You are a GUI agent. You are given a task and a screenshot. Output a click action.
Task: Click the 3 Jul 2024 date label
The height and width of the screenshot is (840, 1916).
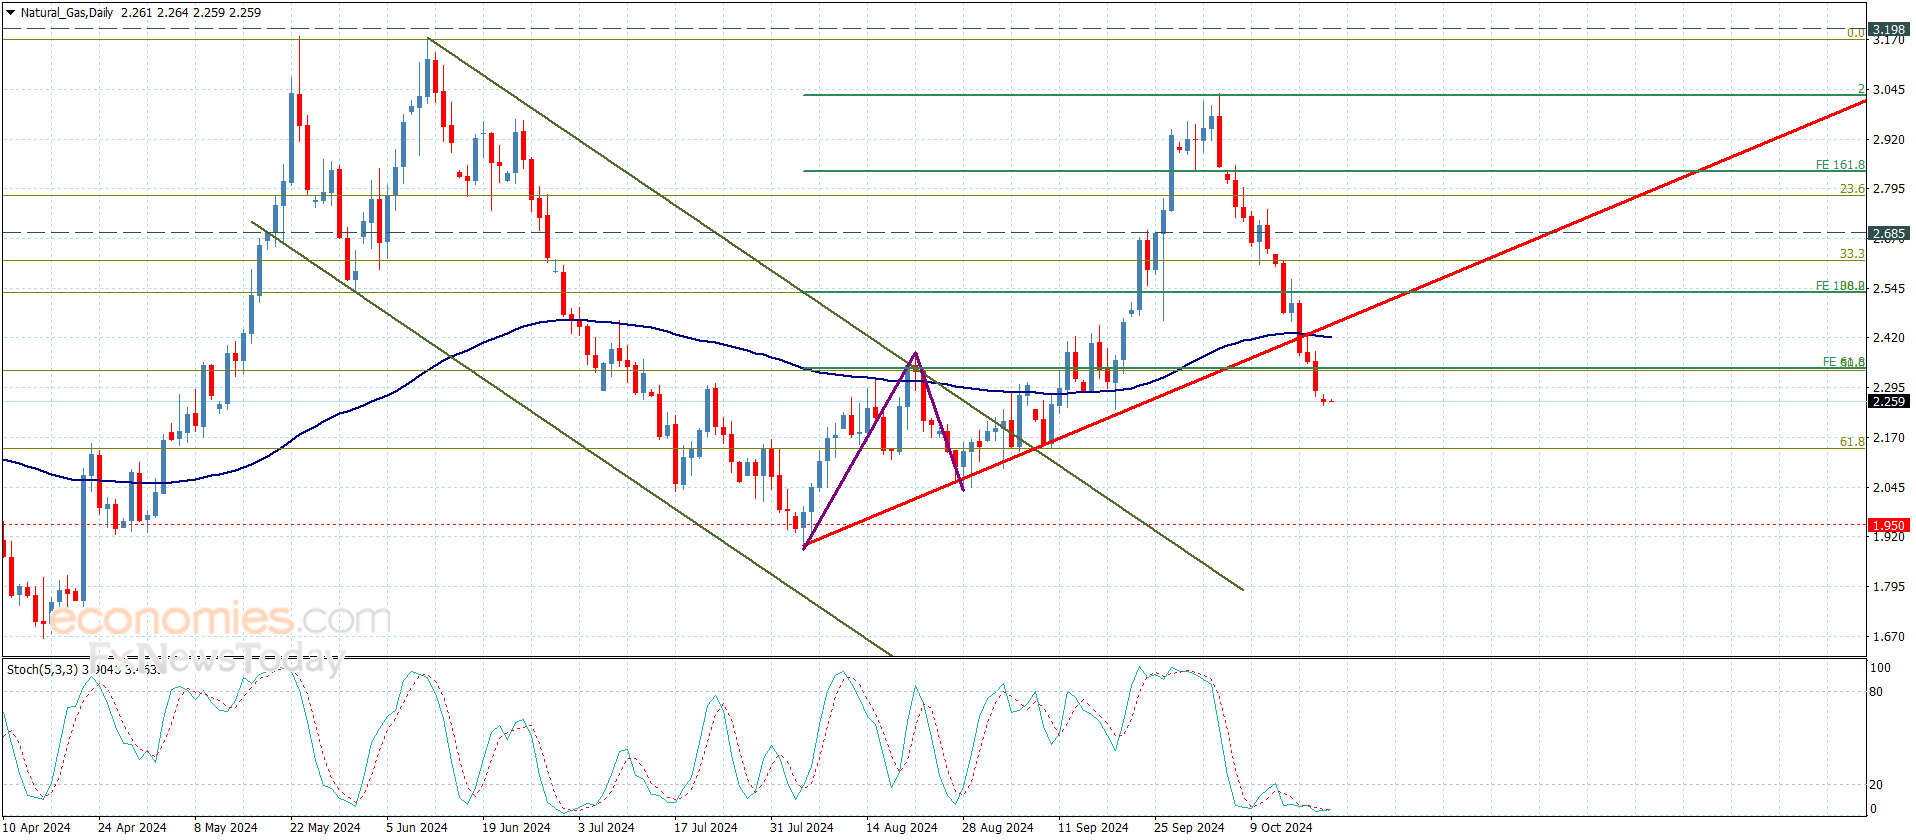pos(606,827)
